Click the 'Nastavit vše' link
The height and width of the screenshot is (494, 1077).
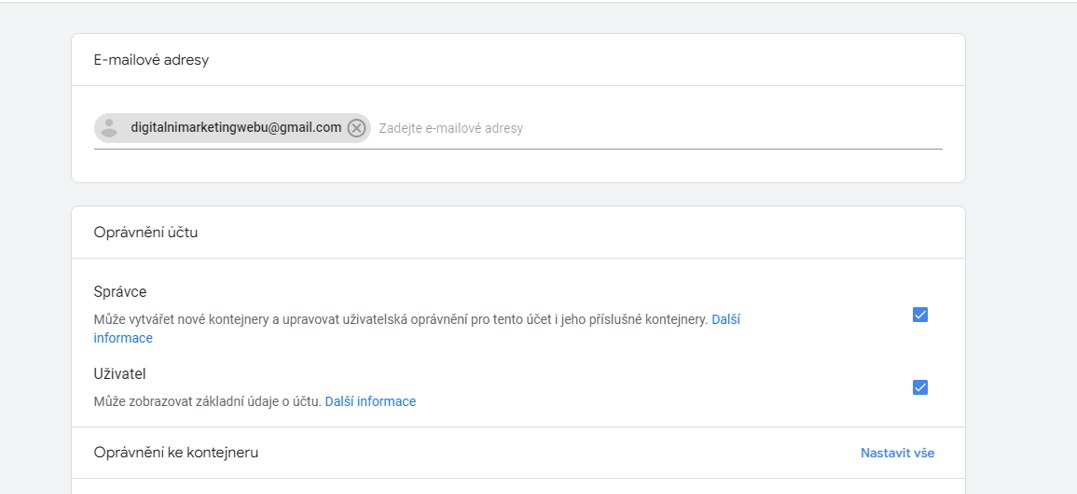pos(897,453)
